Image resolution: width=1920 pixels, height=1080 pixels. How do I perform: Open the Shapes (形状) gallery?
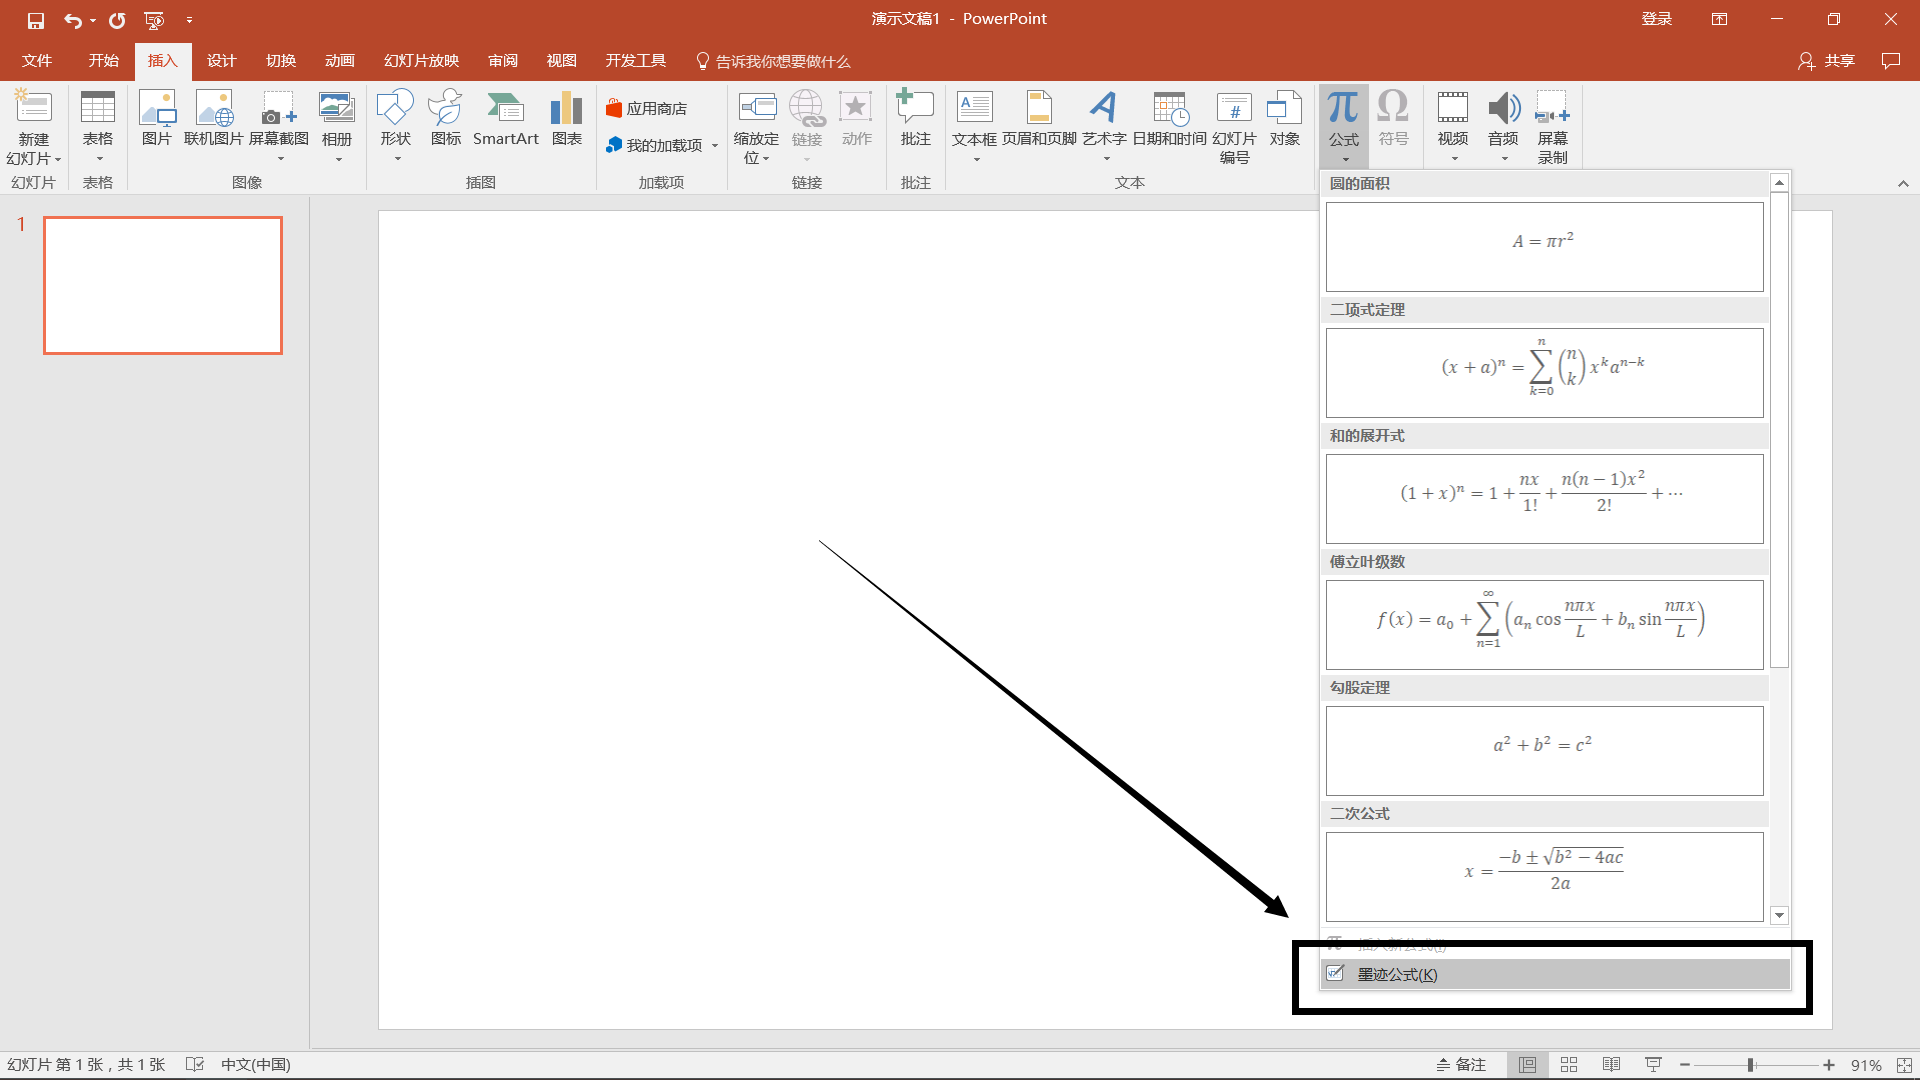(396, 125)
